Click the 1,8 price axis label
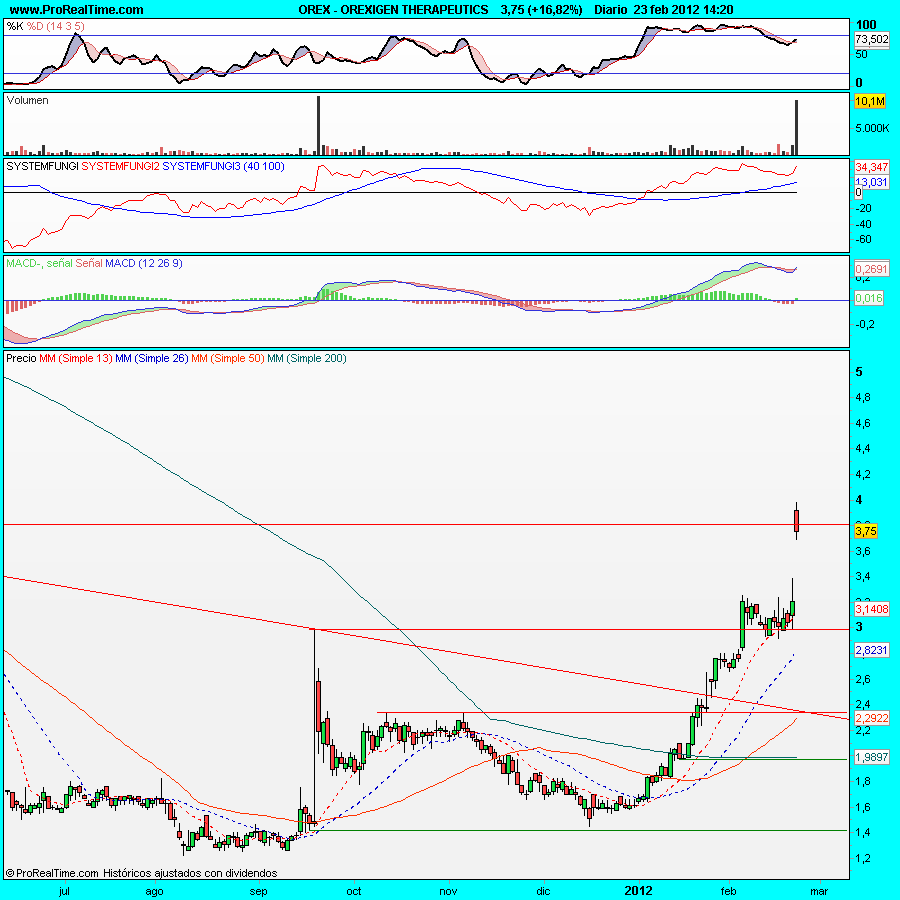This screenshot has height=900, width=900. [863, 782]
